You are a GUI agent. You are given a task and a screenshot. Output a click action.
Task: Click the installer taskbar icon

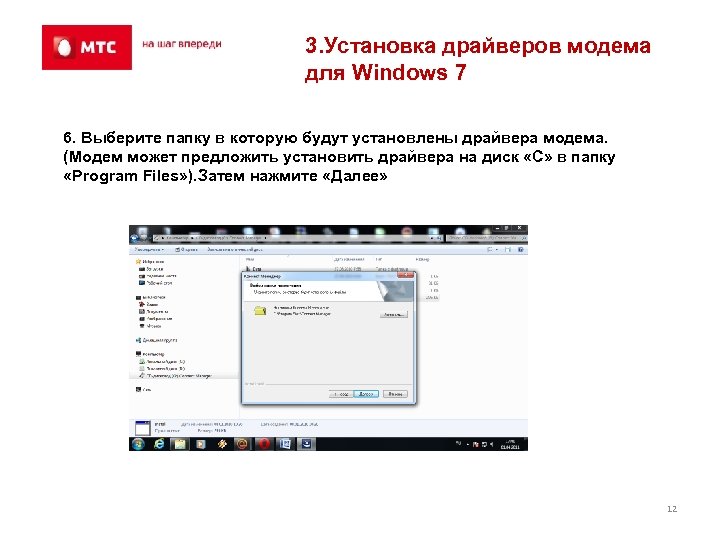point(306,444)
